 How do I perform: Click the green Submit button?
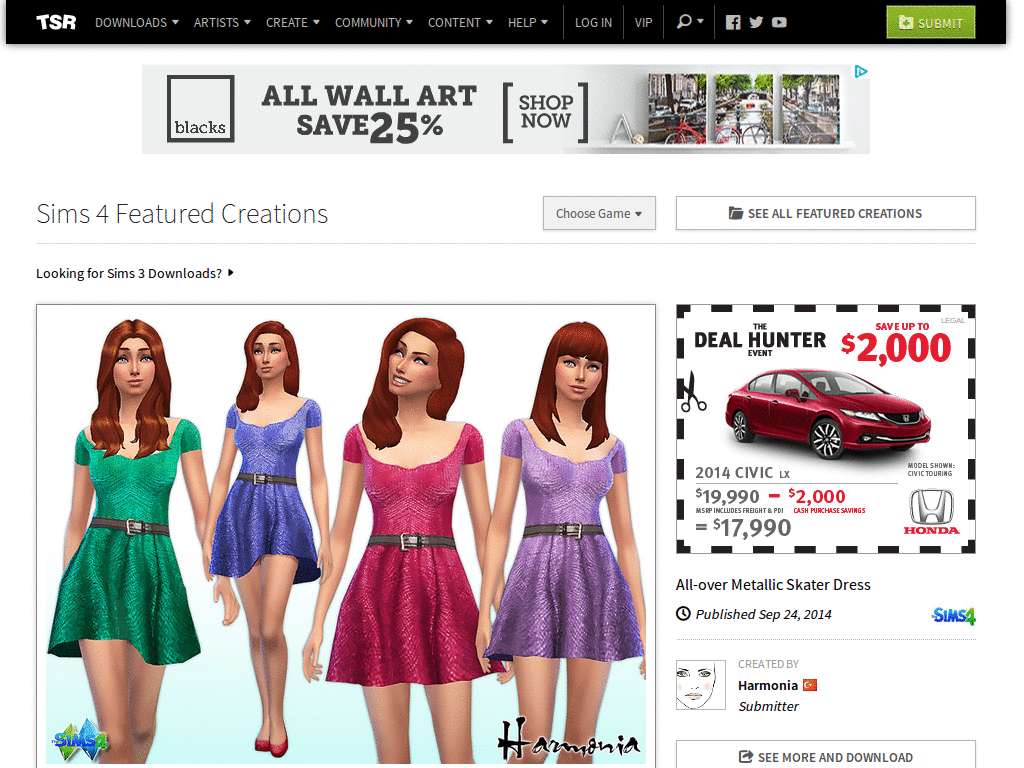click(x=931, y=22)
